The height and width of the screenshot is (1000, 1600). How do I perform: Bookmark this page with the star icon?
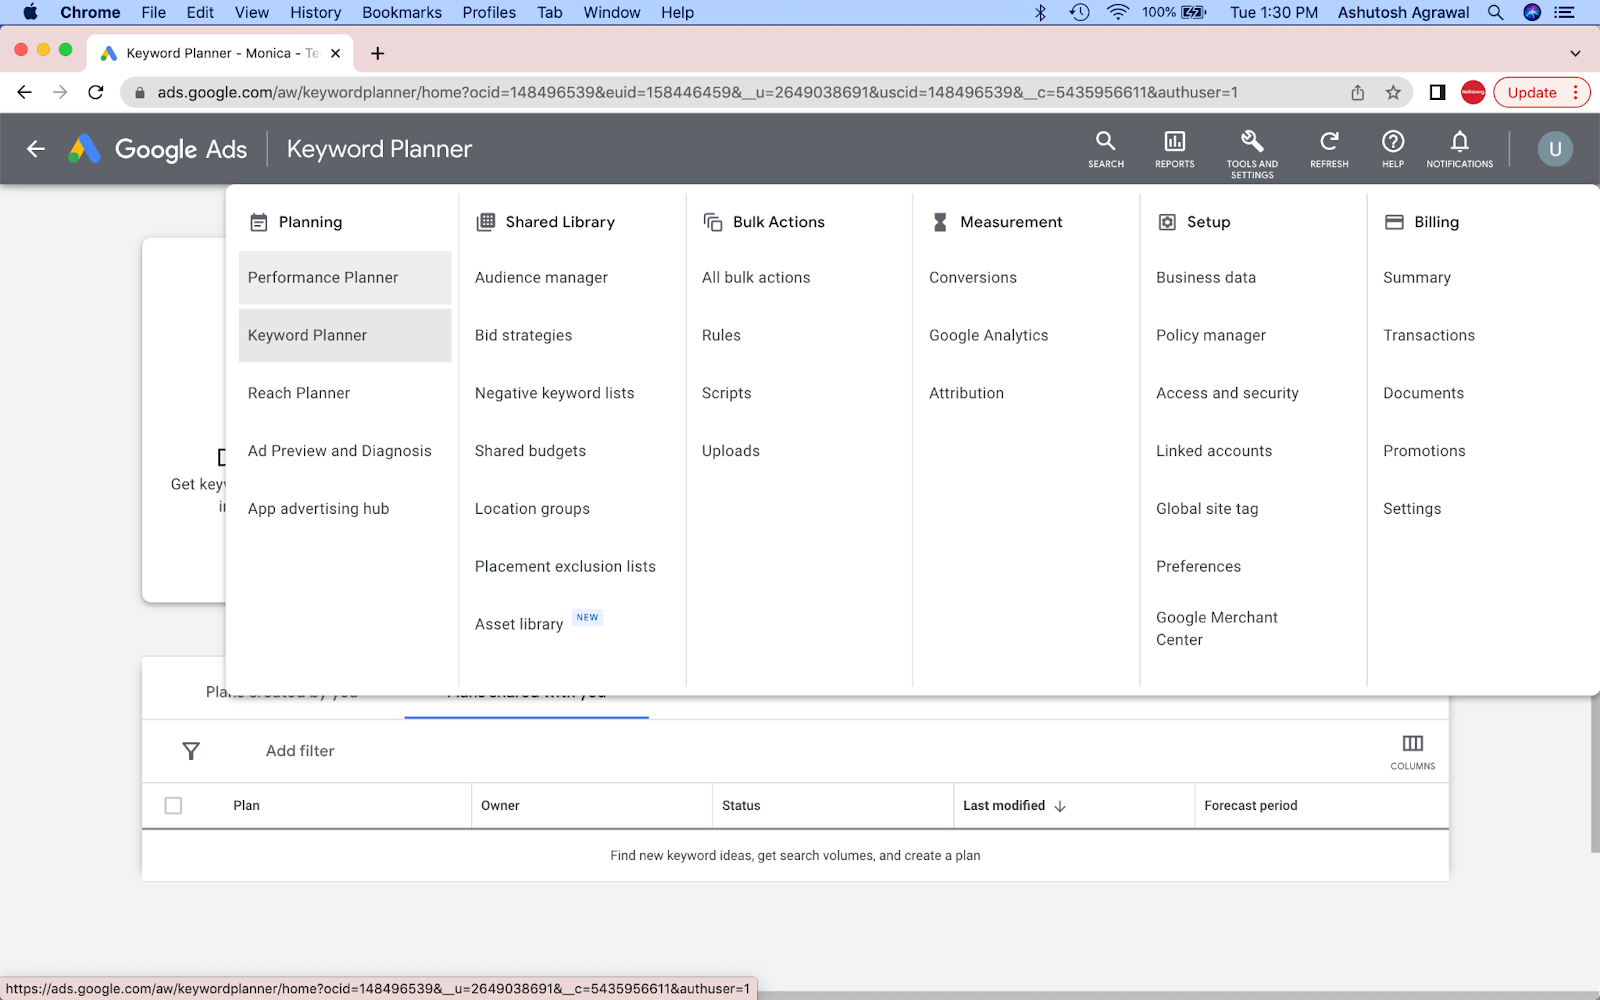point(1393,93)
